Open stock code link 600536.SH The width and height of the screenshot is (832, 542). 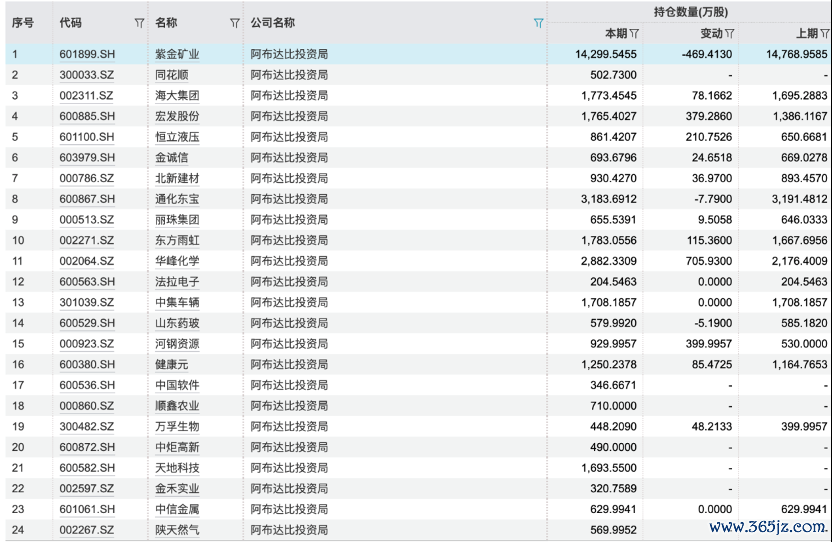coord(87,385)
